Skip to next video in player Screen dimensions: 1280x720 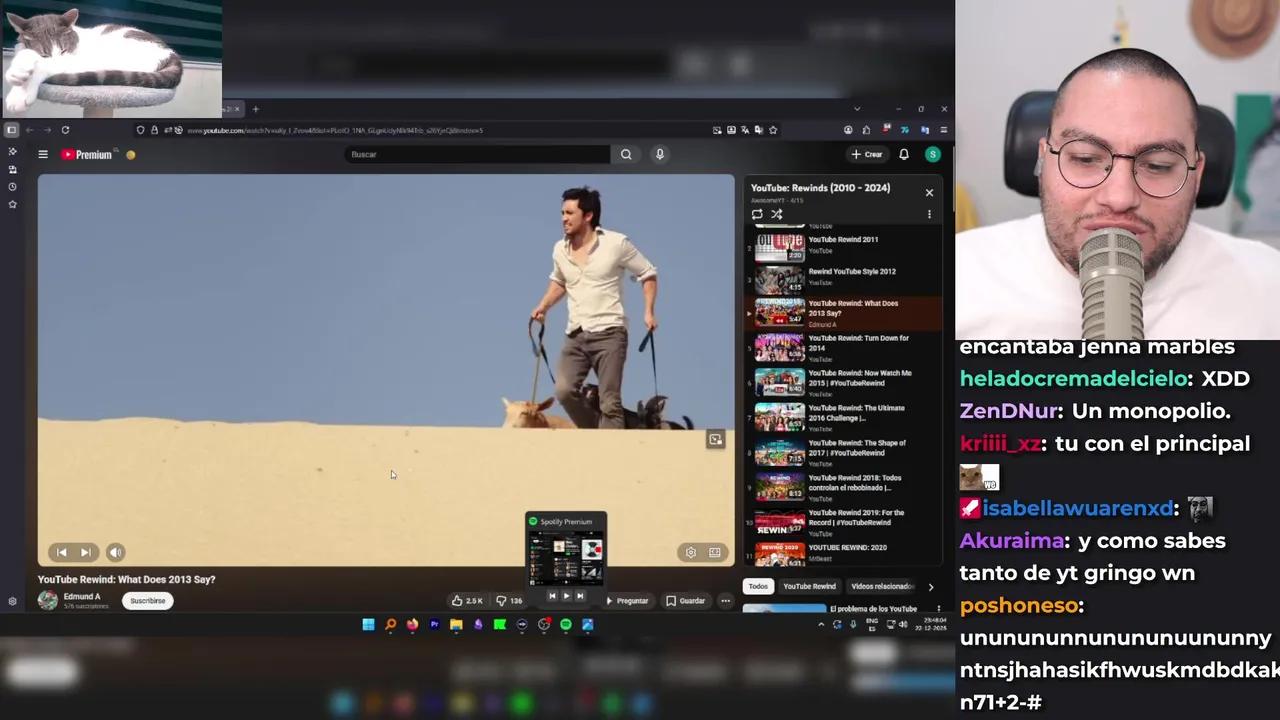click(x=86, y=552)
